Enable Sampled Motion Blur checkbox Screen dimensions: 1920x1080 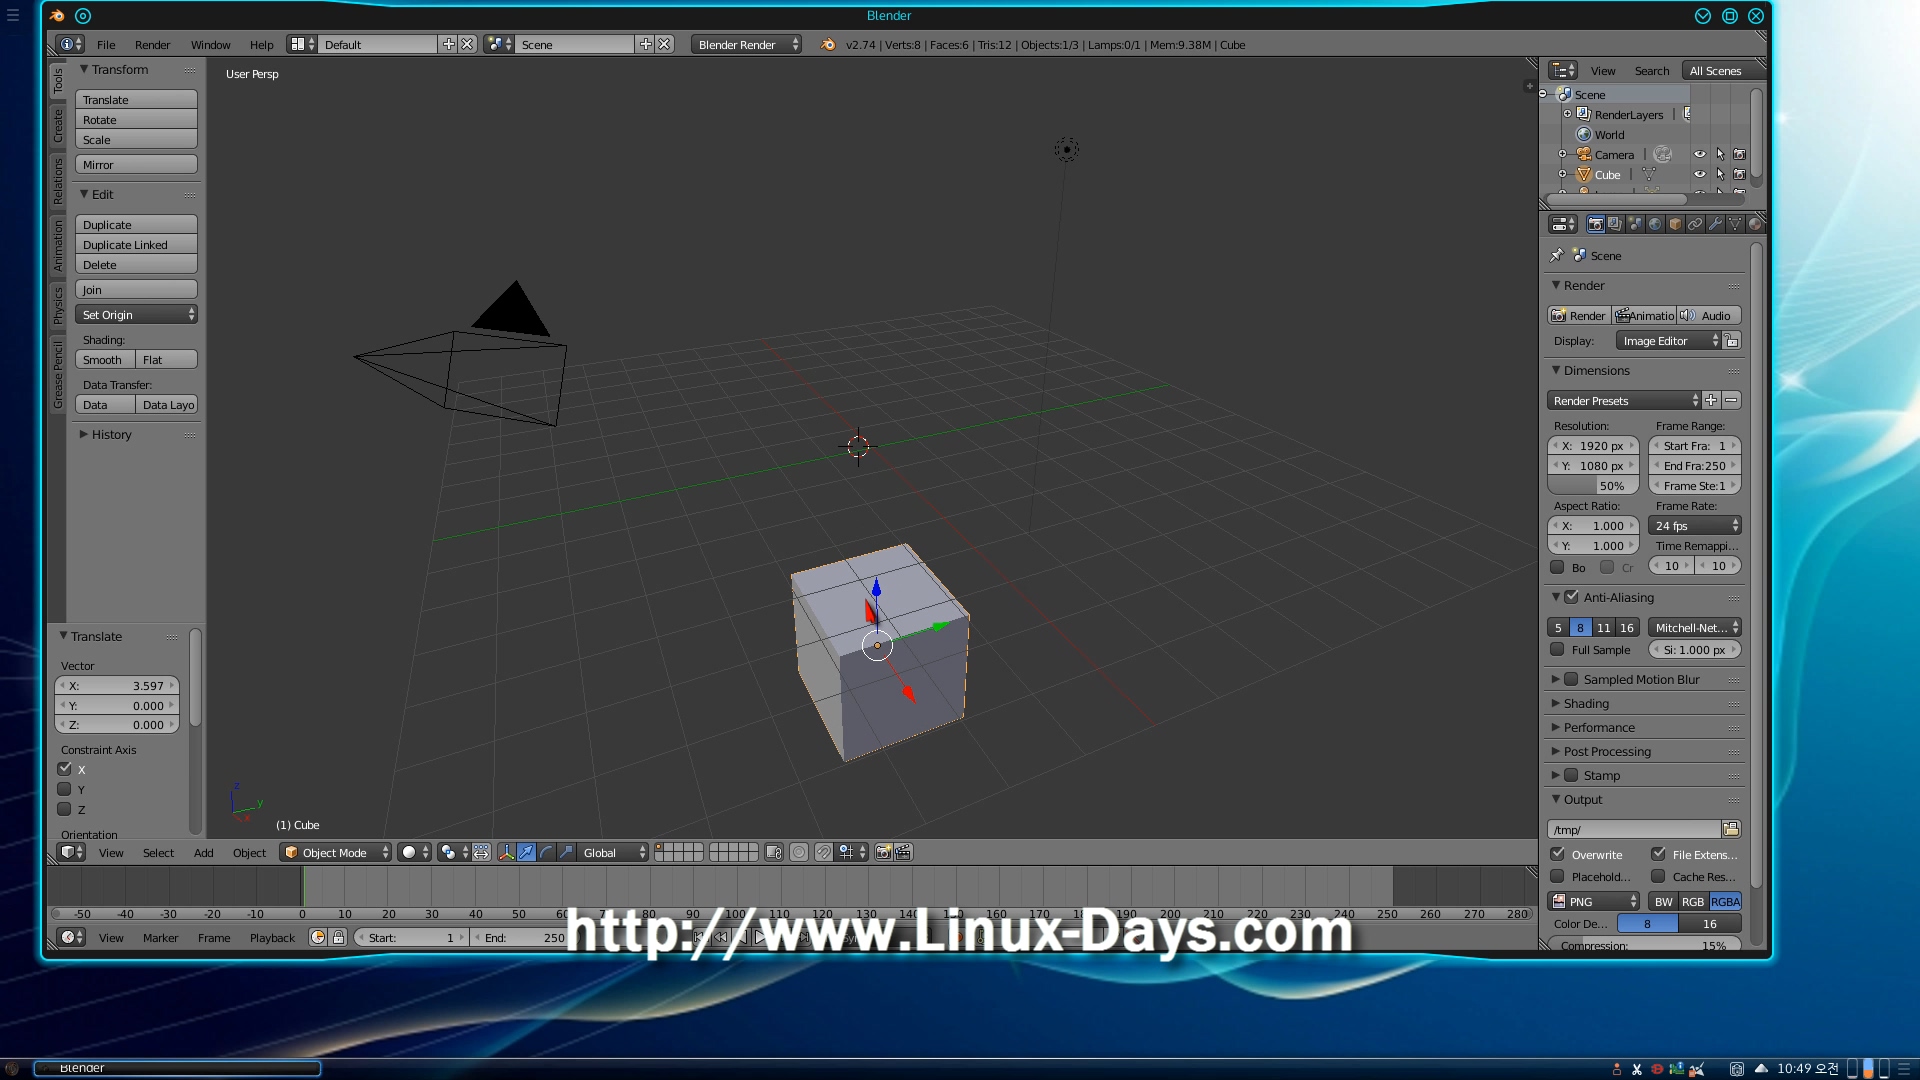[1571, 680]
